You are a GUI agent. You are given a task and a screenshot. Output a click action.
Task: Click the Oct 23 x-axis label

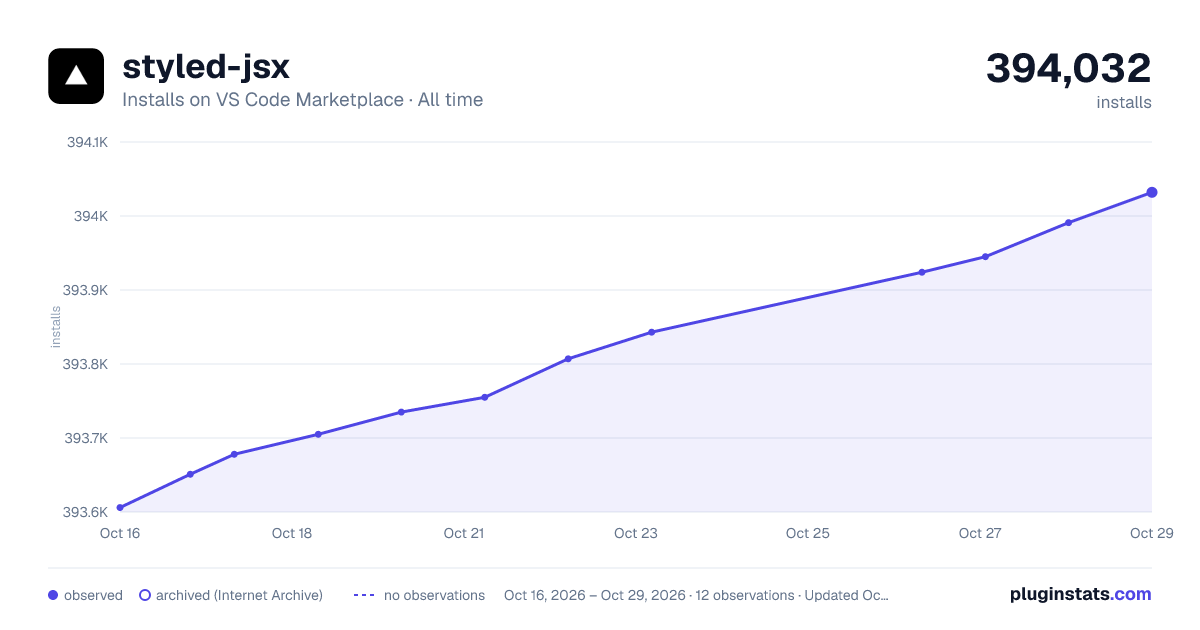coord(636,533)
